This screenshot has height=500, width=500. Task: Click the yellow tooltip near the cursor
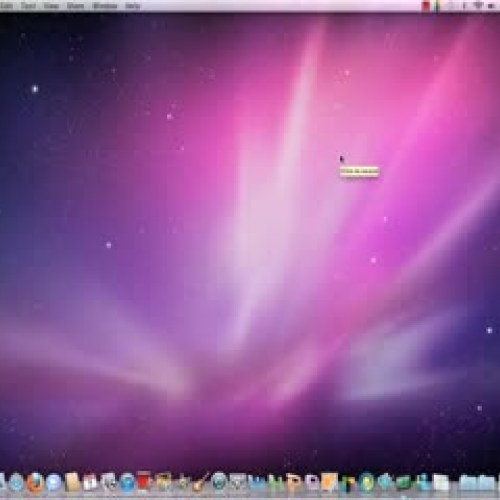coord(359,171)
